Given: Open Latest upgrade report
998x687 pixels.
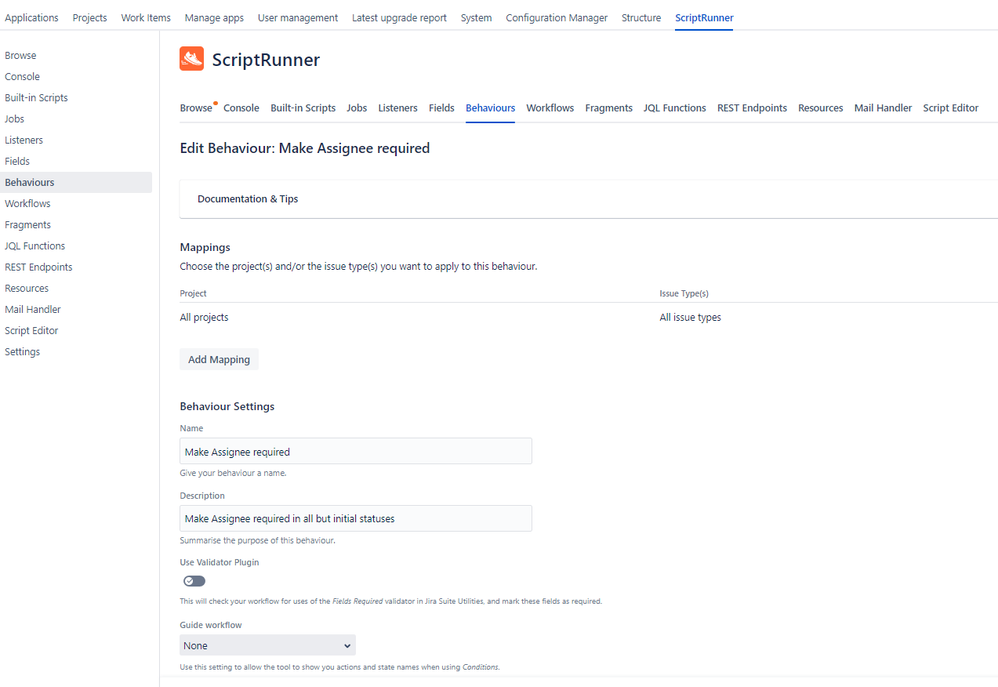Looking at the screenshot, I should (399, 18).
